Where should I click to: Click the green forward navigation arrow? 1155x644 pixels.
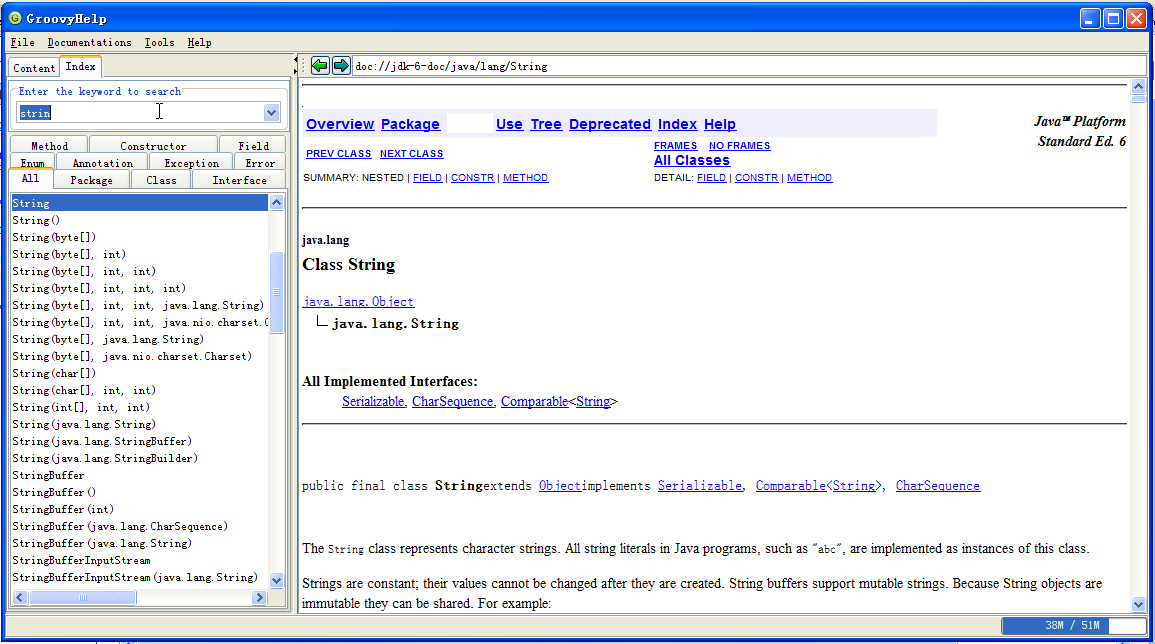(341, 66)
